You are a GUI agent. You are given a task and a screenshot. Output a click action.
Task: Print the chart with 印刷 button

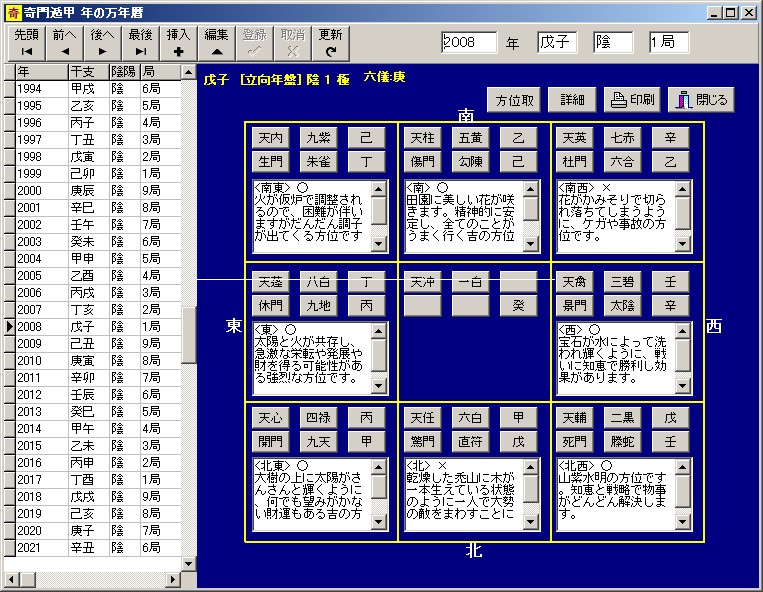click(634, 100)
